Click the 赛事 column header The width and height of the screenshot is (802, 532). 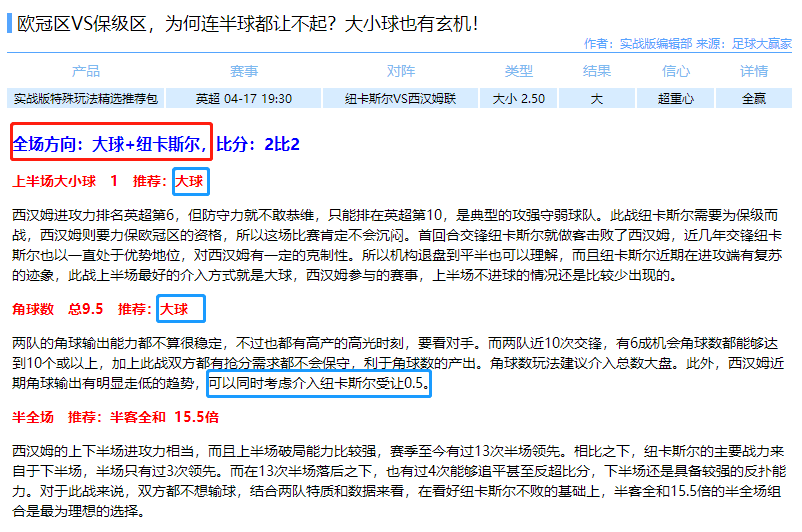click(x=243, y=71)
